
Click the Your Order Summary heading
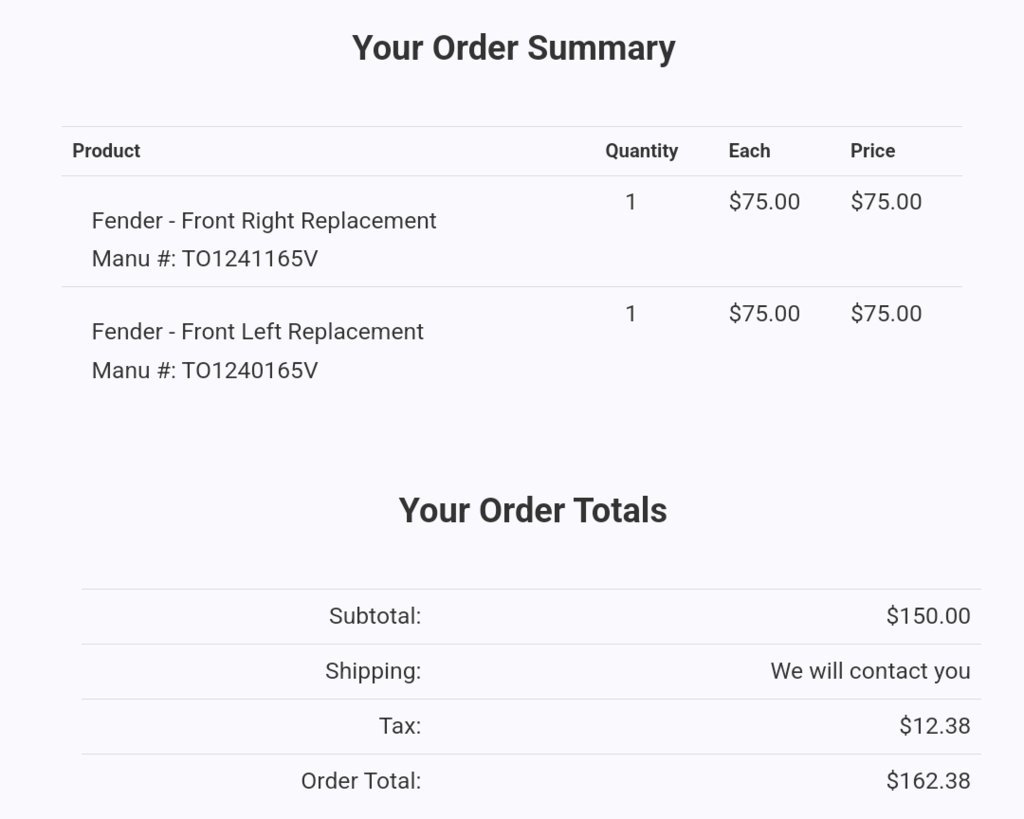coord(513,49)
